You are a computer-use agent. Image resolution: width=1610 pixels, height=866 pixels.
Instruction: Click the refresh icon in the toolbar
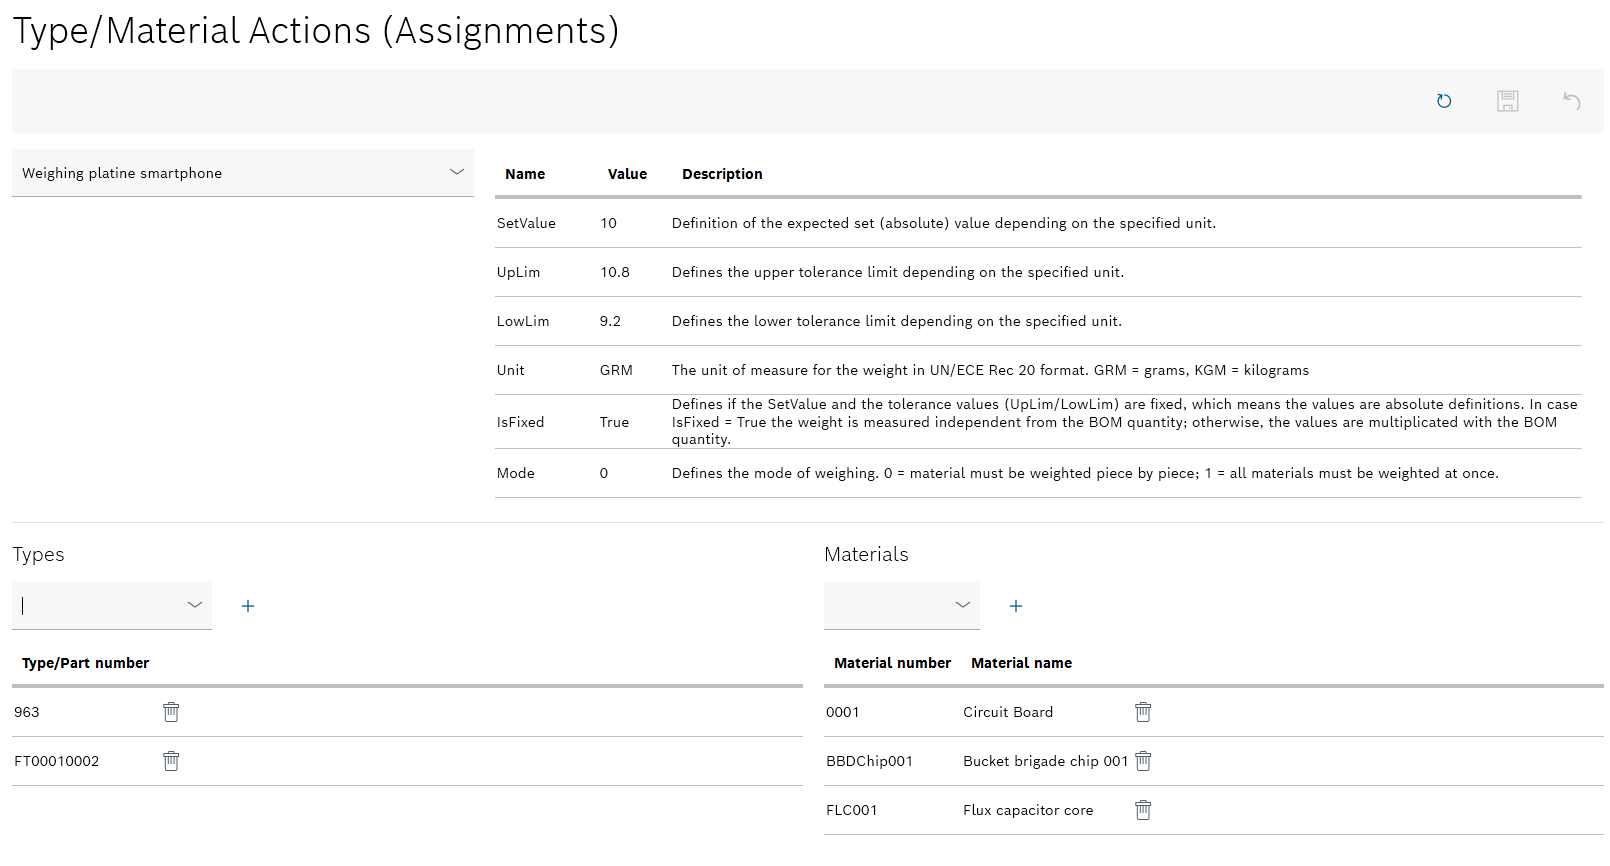click(1443, 101)
